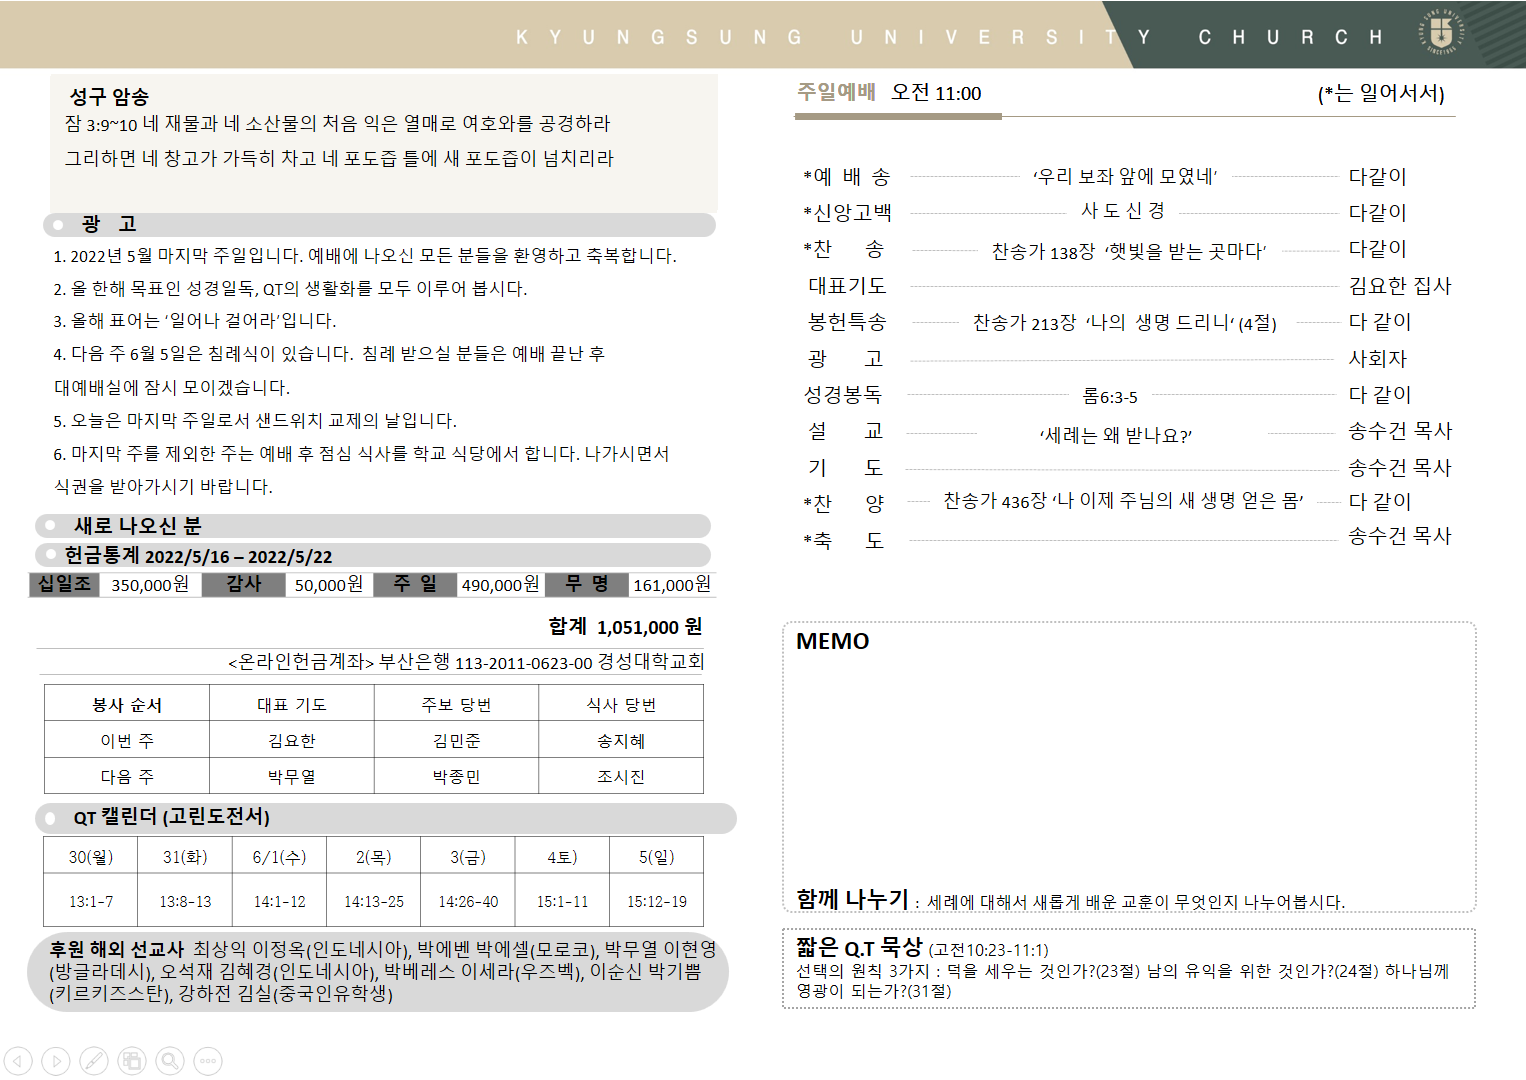Click the '합계 1,051,000 원' total
Screen dimensions: 1526x1080
[625, 627]
